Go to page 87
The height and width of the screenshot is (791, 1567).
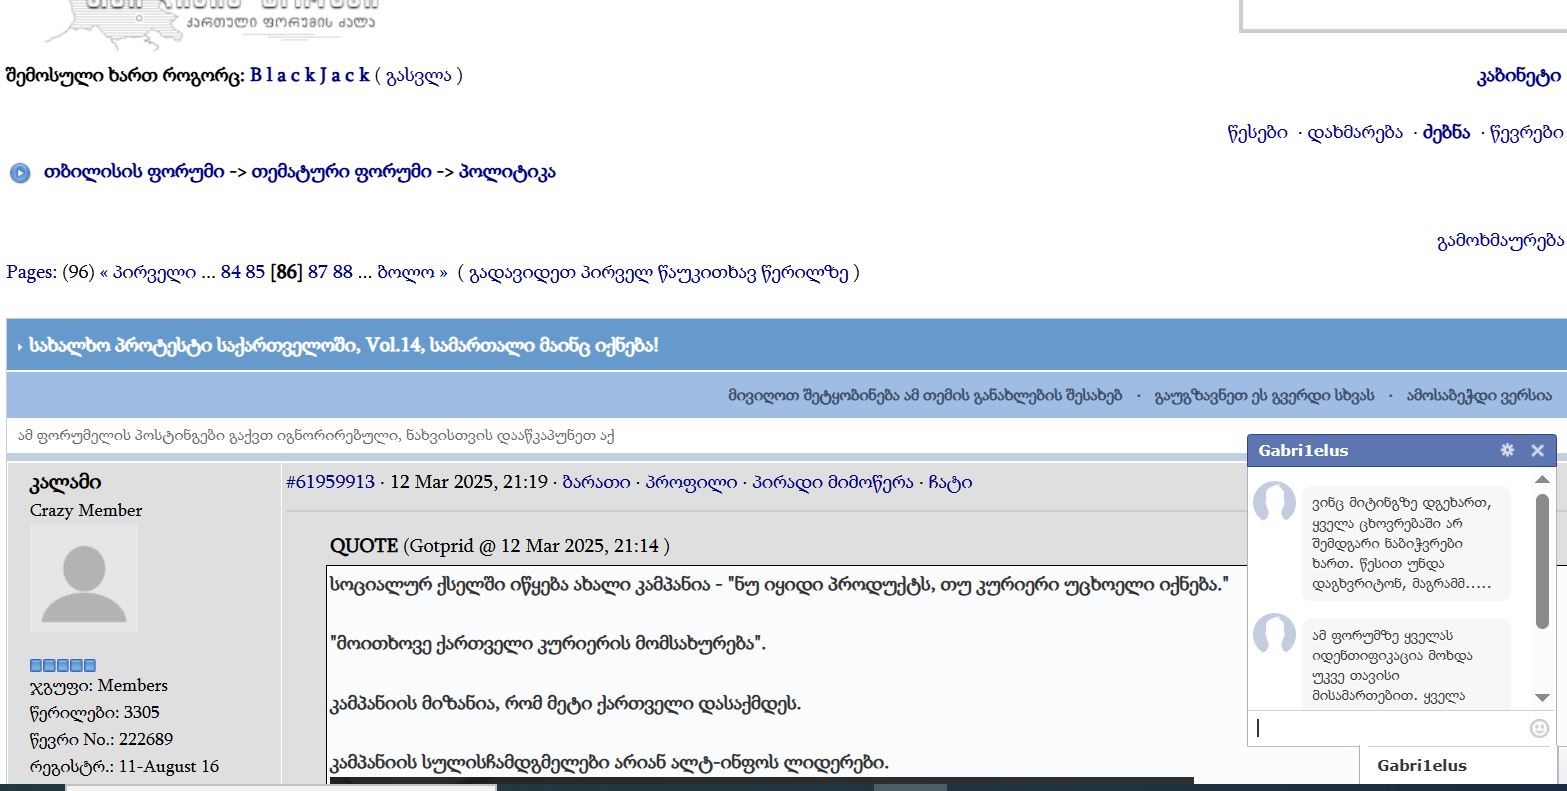pyautogui.click(x=318, y=272)
